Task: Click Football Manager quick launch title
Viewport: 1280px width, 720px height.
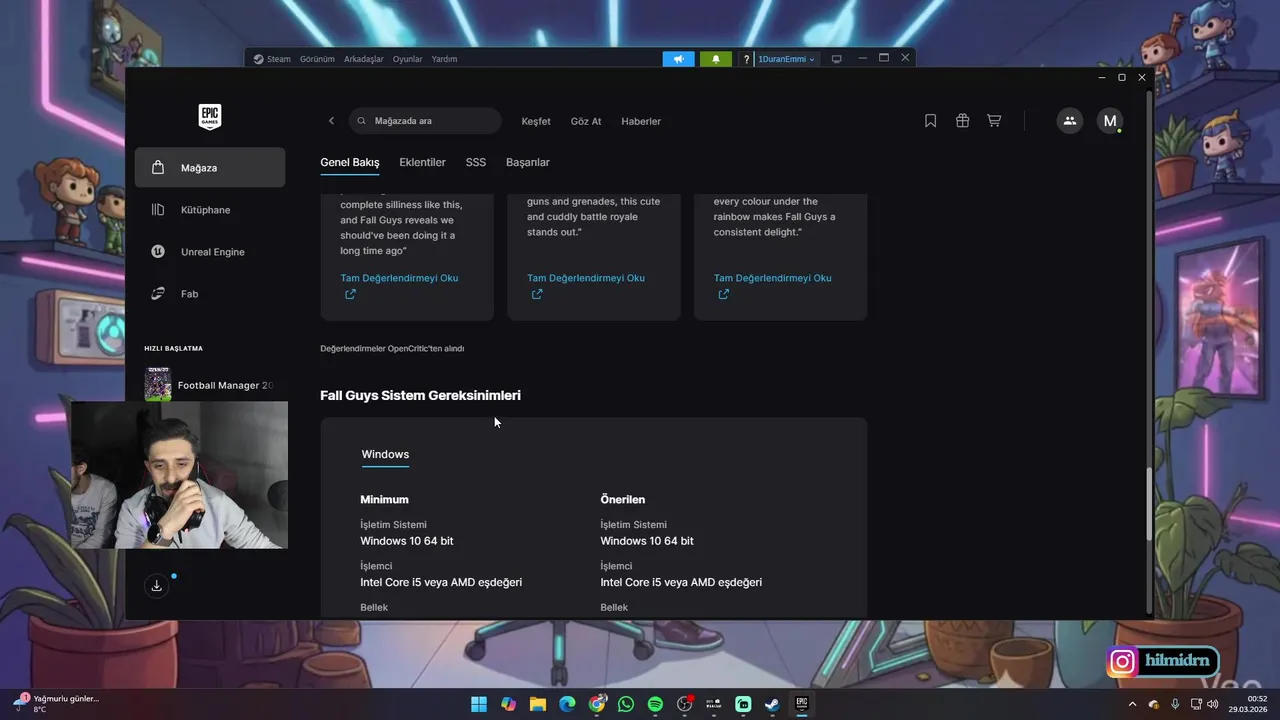Action: coord(225,385)
